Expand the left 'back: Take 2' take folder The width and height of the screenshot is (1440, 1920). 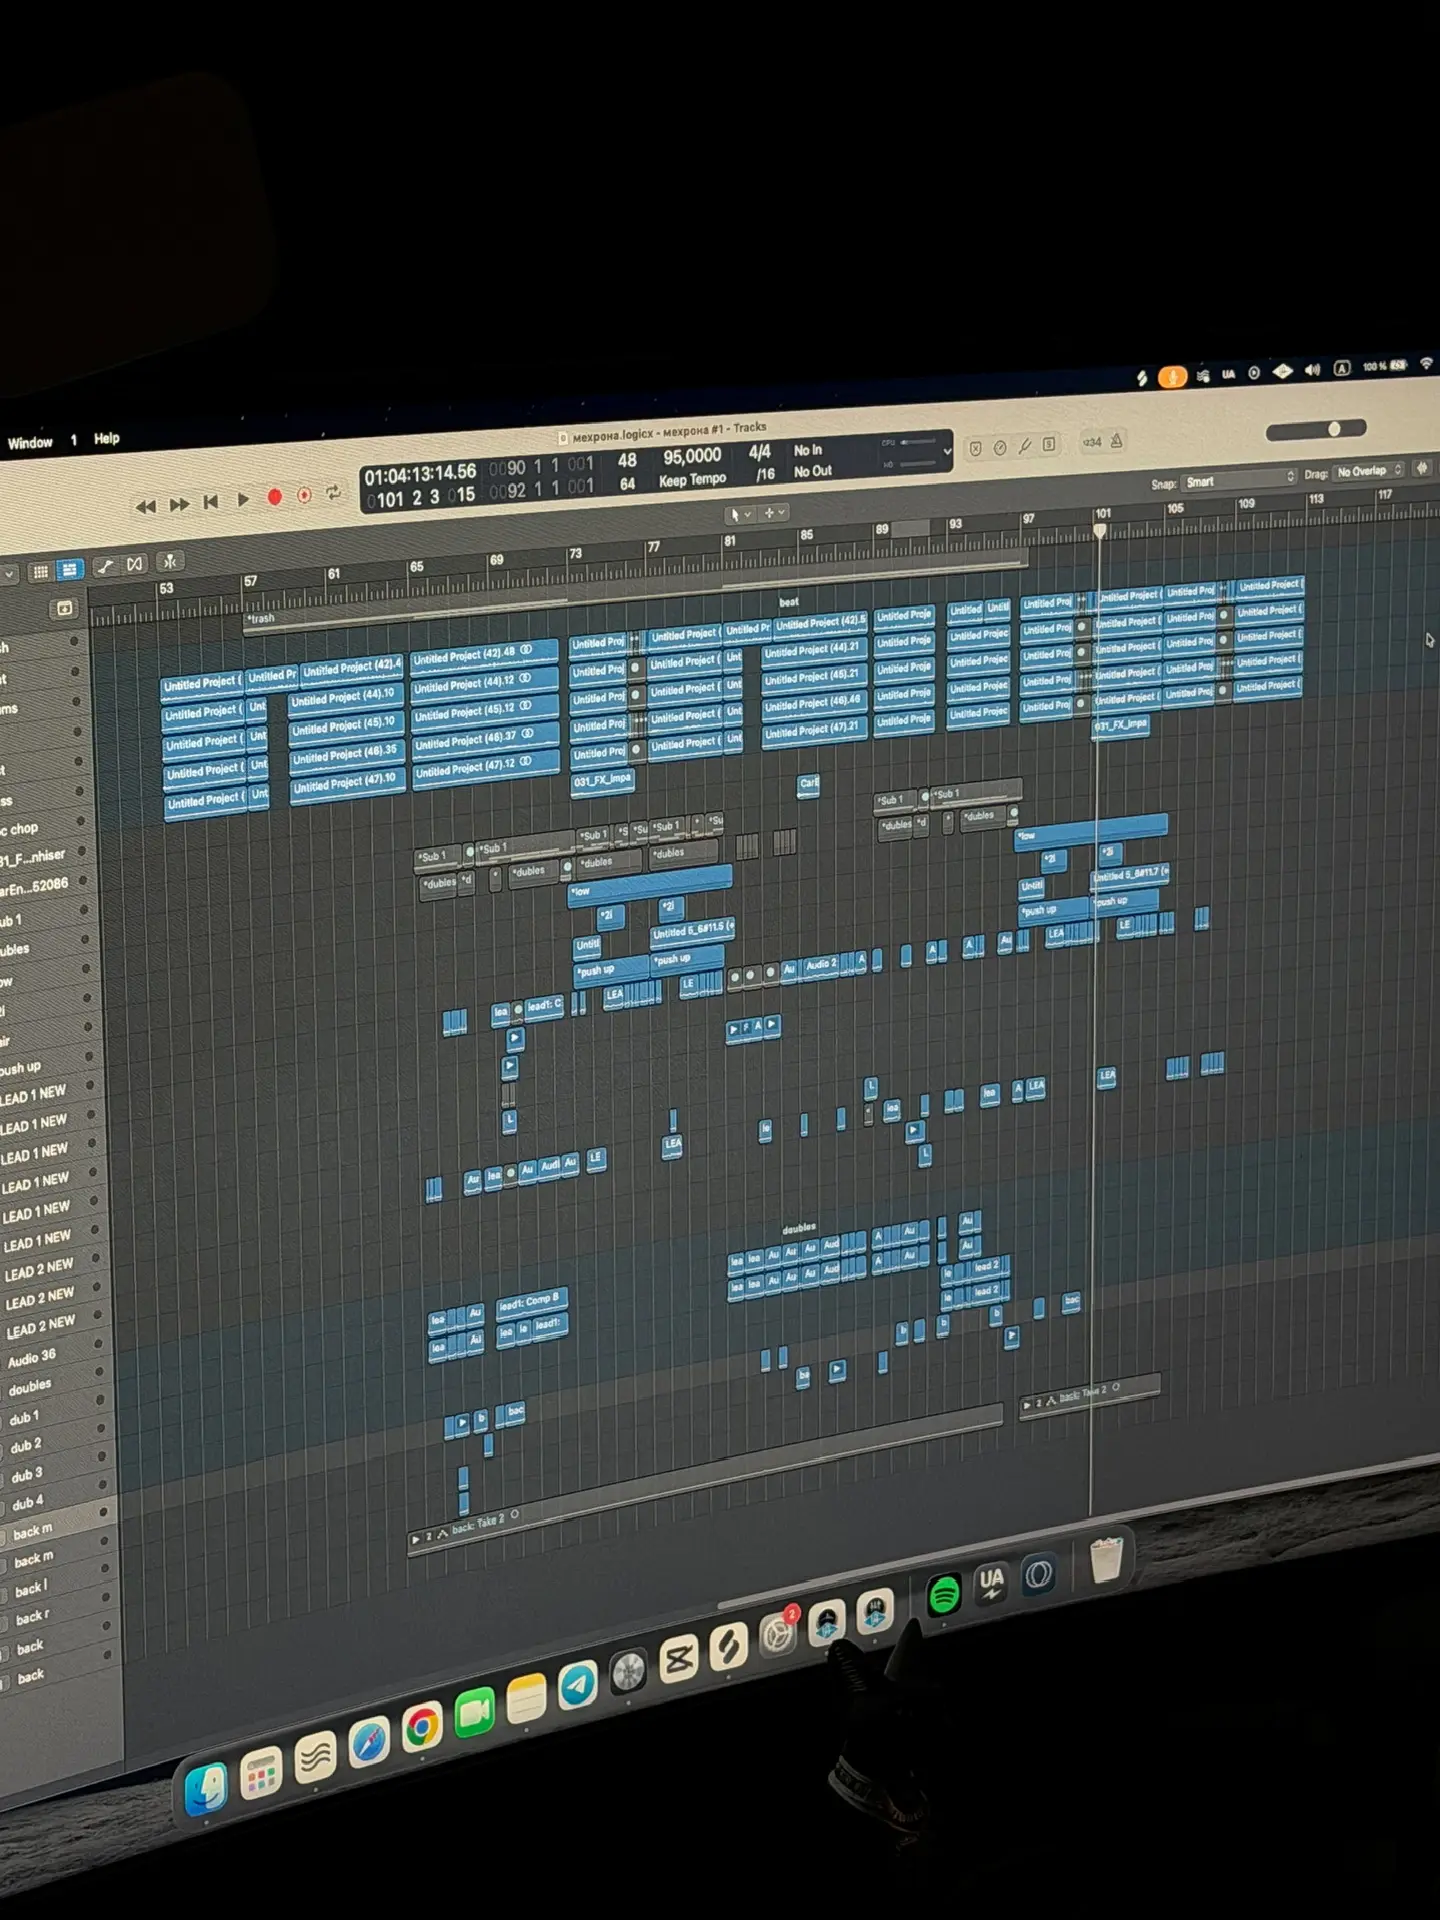[417, 1539]
